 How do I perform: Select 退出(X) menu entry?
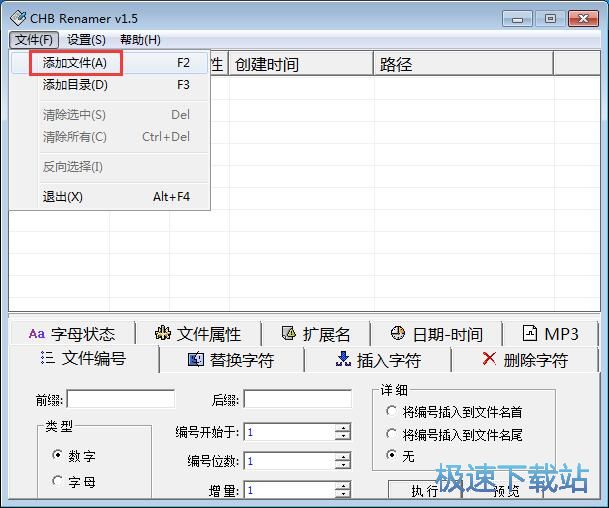[110, 197]
